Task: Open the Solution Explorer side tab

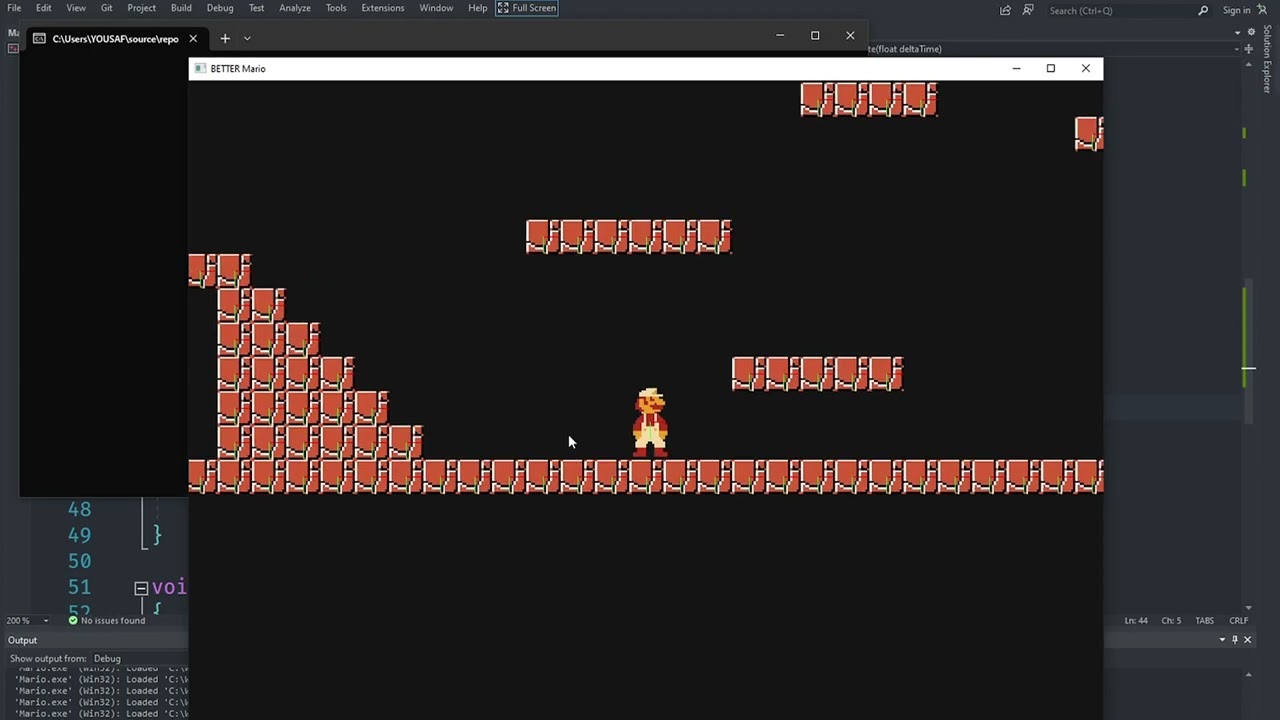Action: [1268, 60]
